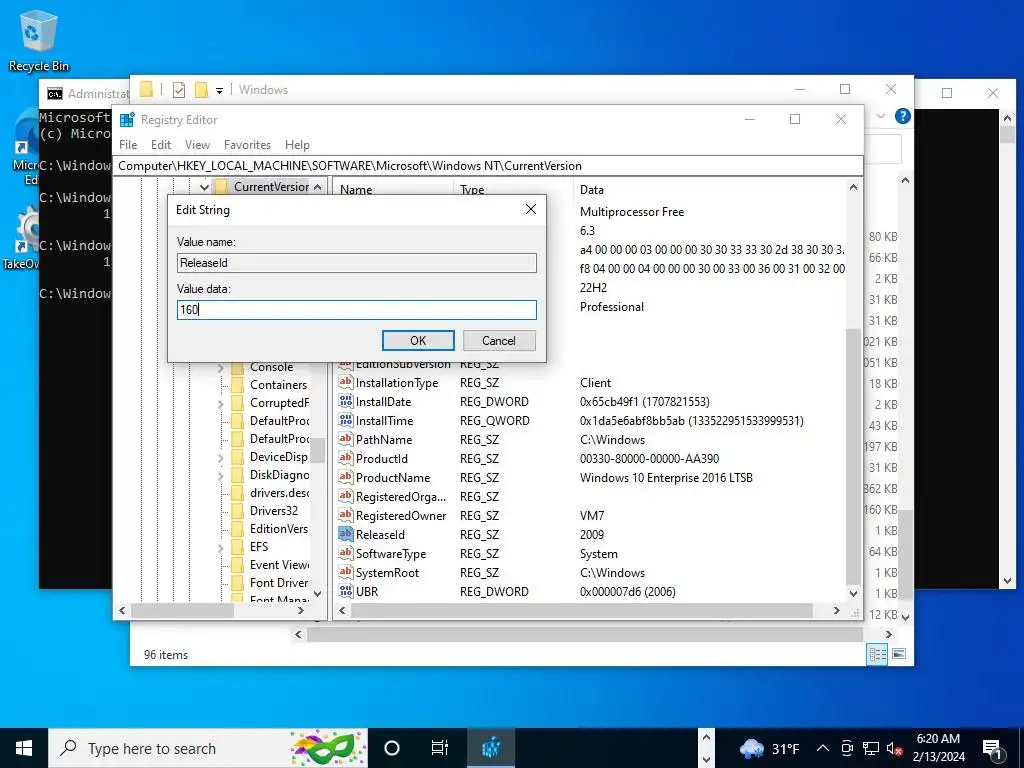Click the Registry Editor taskbar button
1024x768 pixels.
tap(491, 748)
